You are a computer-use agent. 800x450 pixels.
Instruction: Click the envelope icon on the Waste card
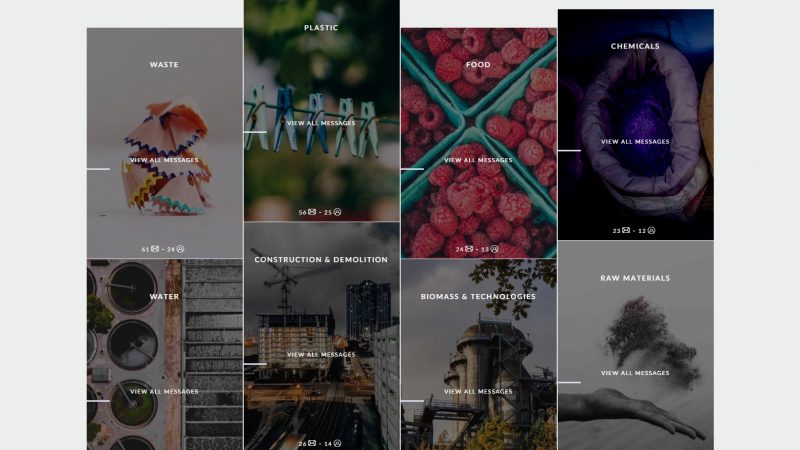click(x=155, y=249)
